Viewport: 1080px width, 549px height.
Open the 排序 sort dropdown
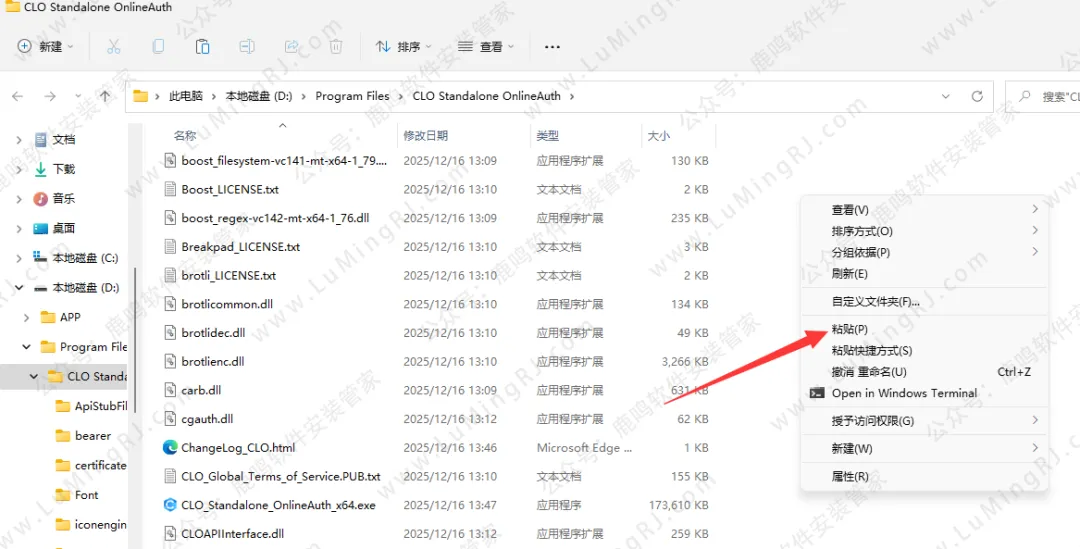coord(403,47)
